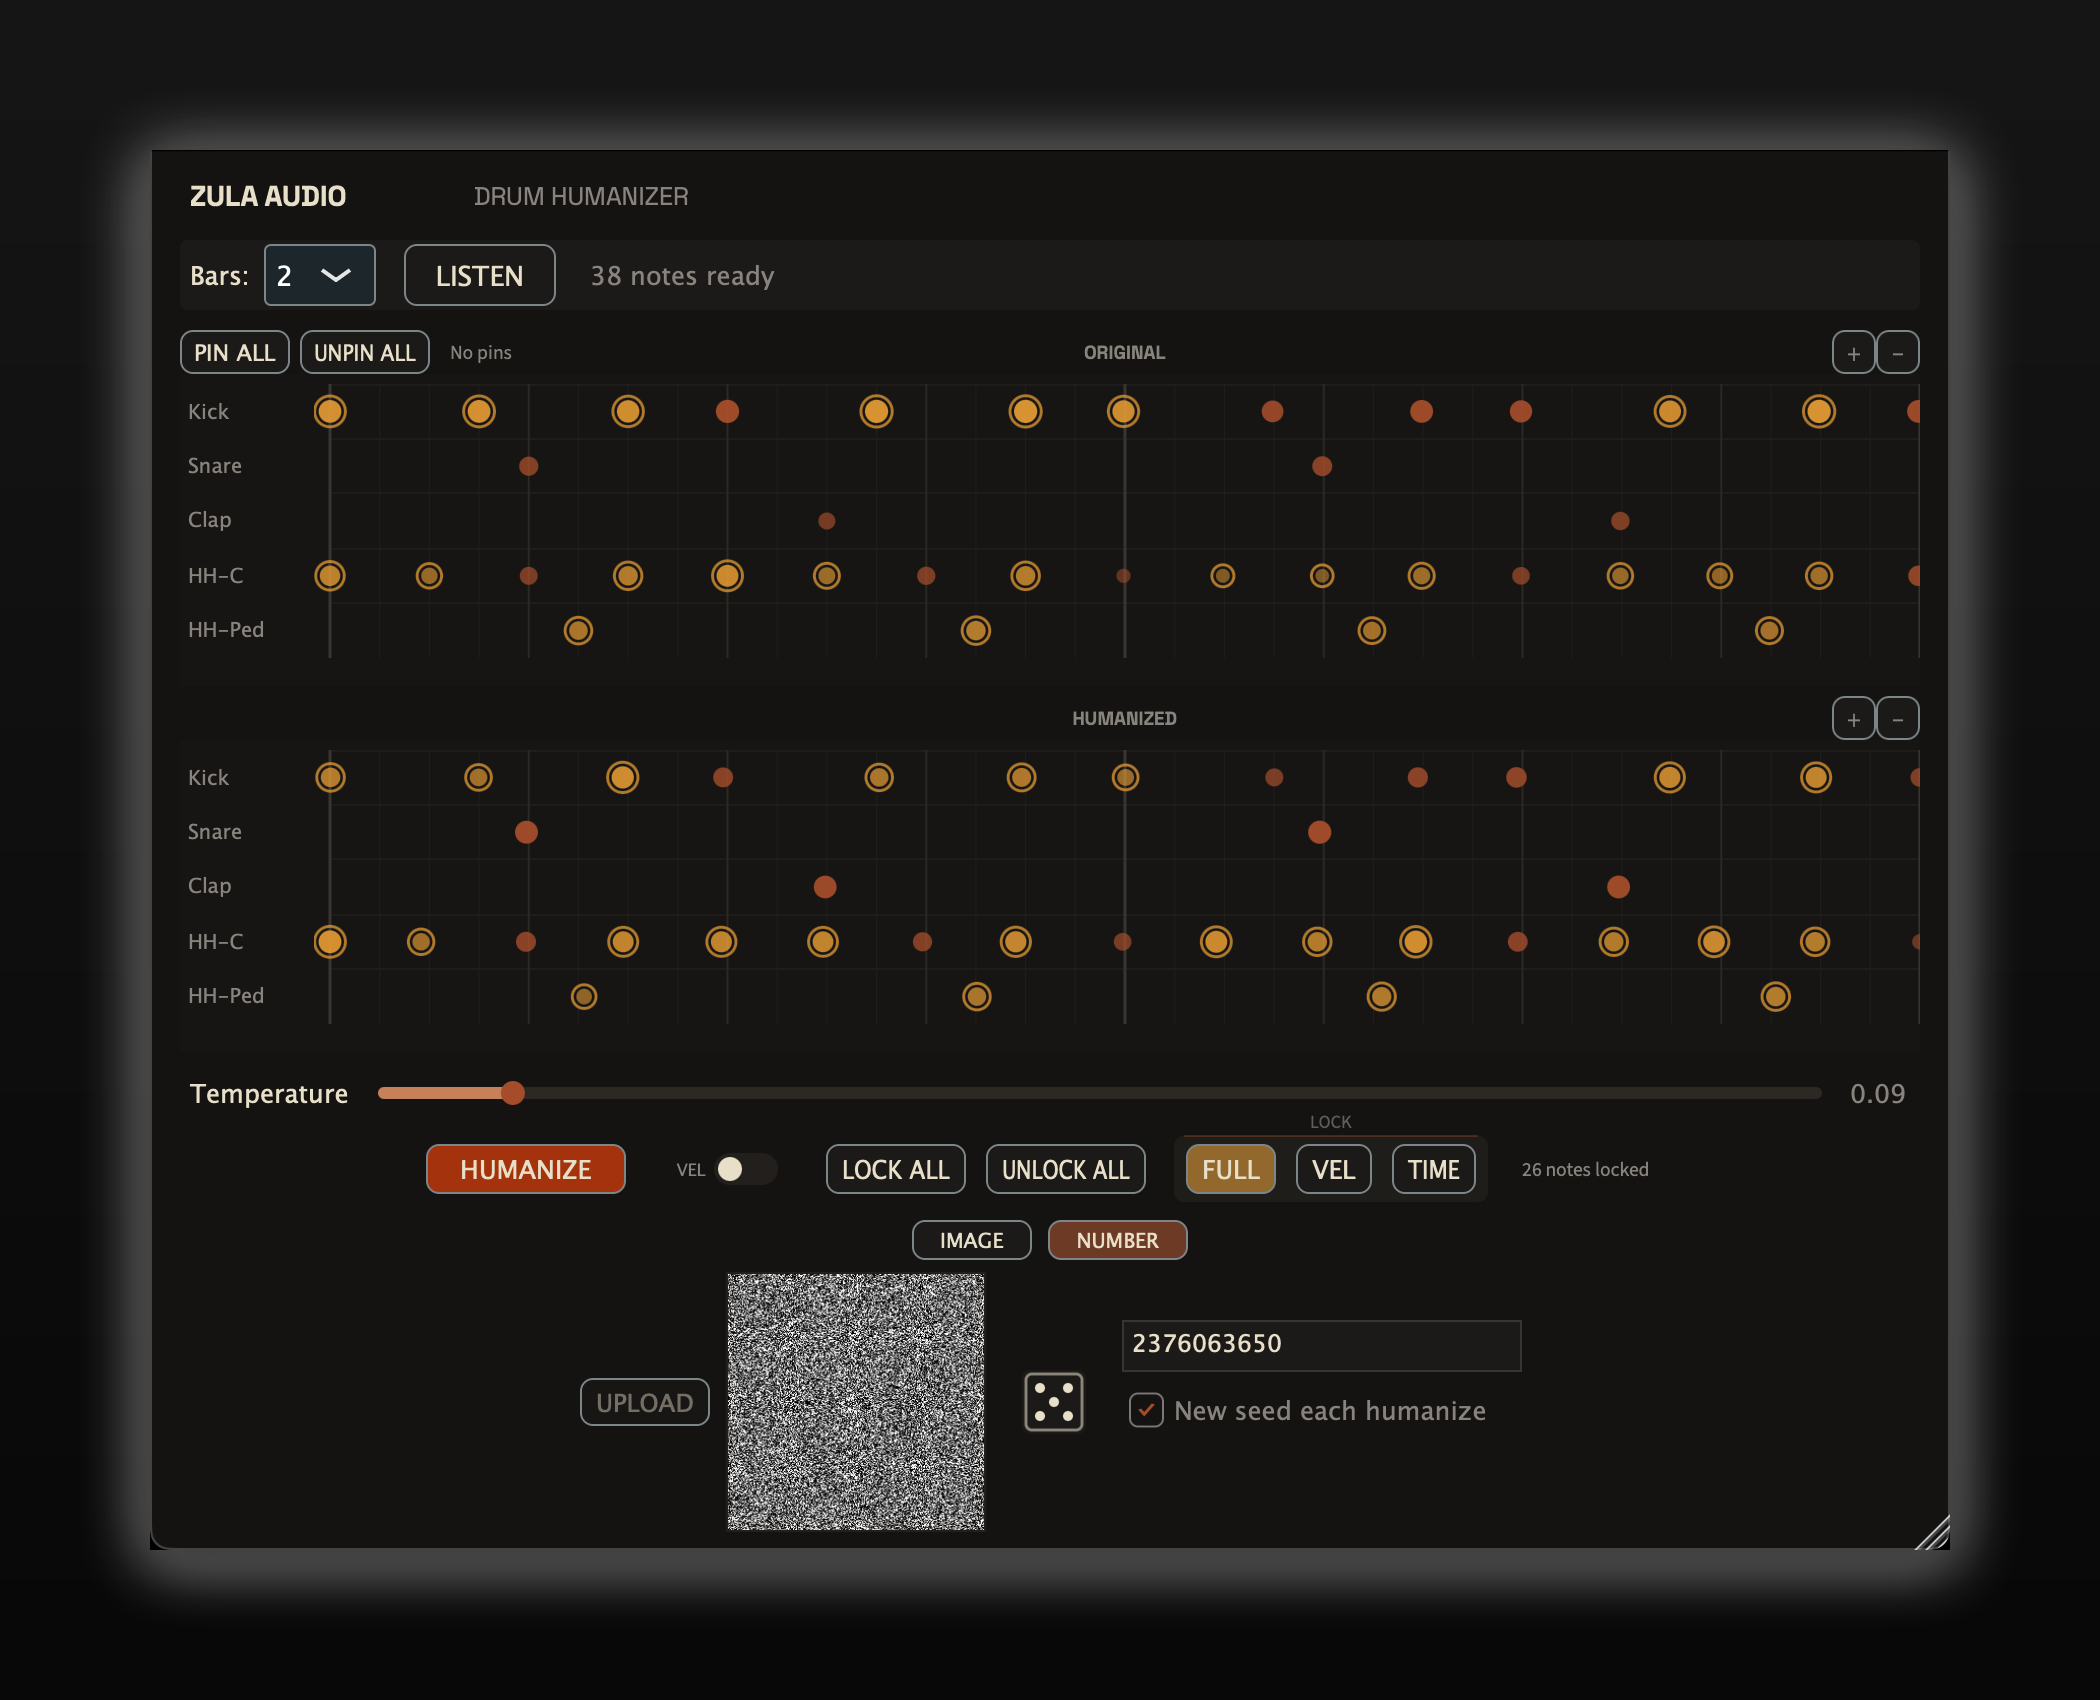
Task: Click the DRUM HUMANIZER title
Action: (x=581, y=196)
